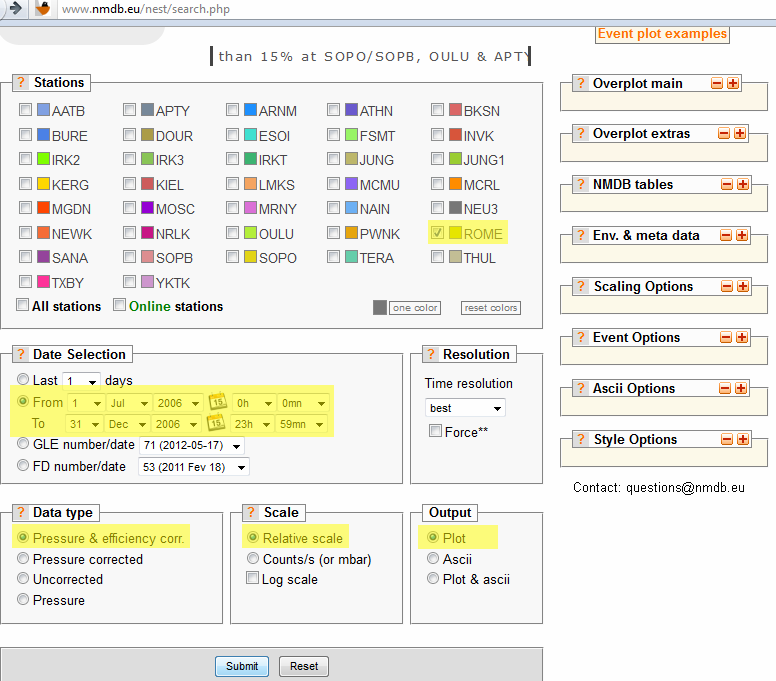Open the From date calendar picker icon
Image resolution: width=776 pixels, height=681 pixels.
[217, 401]
